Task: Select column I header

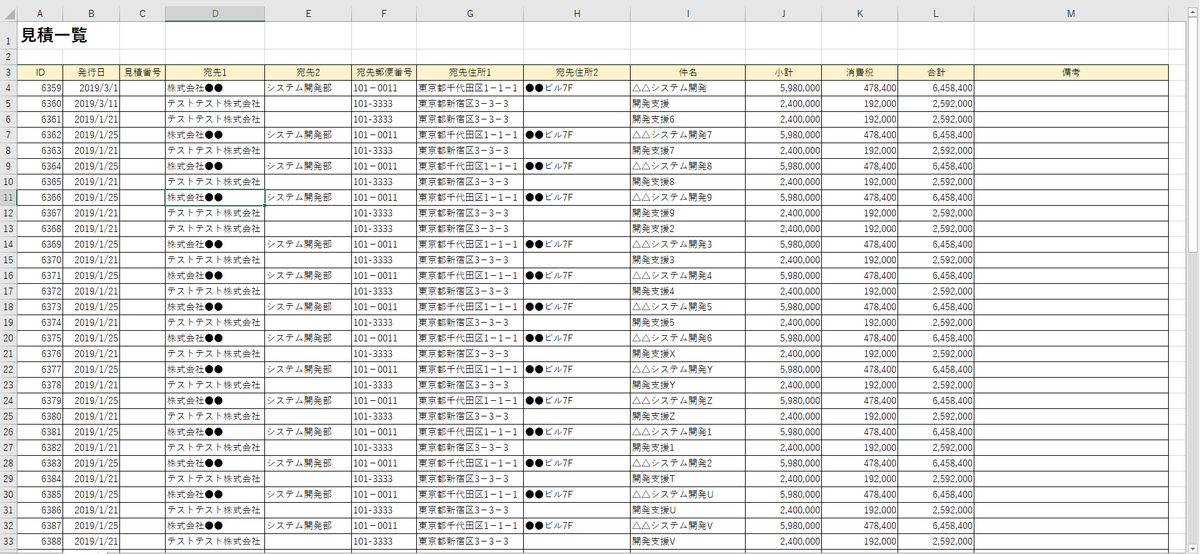Action: 688,14
